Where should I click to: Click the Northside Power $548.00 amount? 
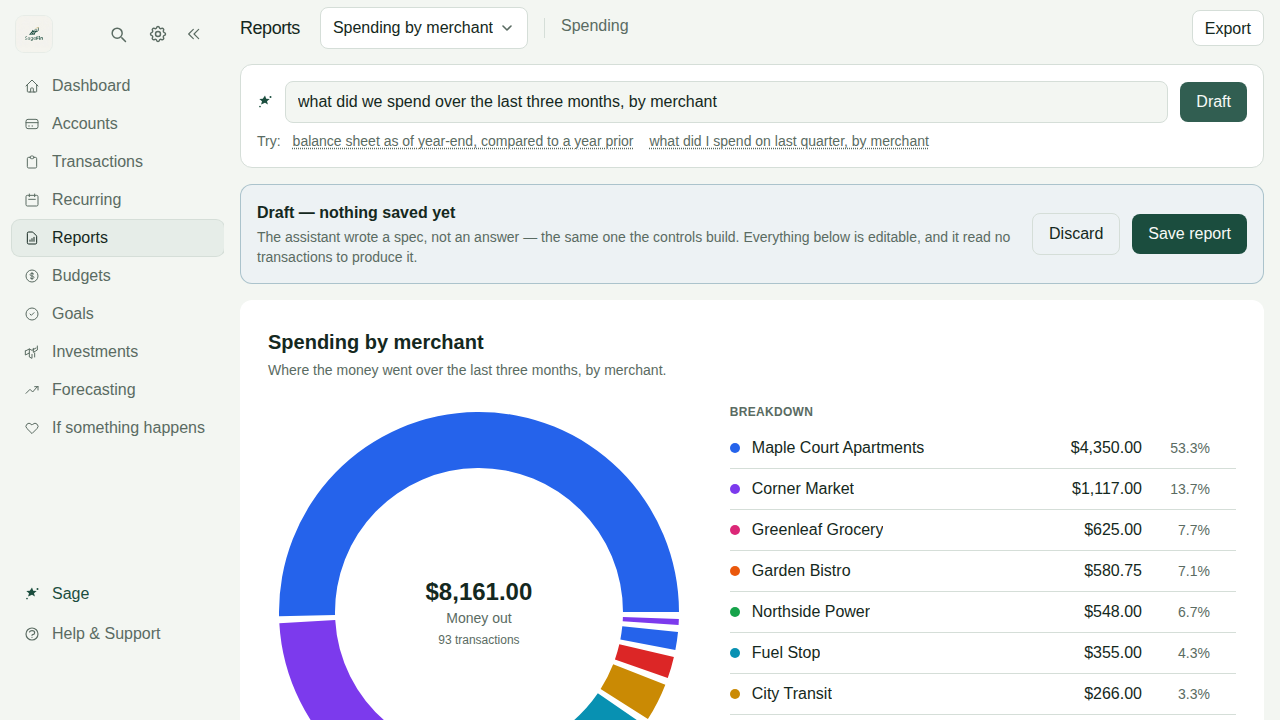point(1113,612)
